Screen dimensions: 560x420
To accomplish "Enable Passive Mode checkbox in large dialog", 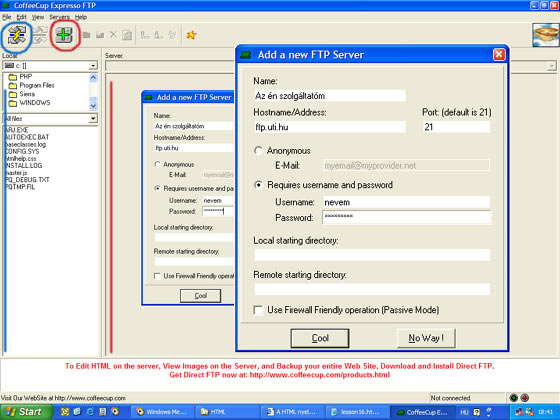I will coord(258,310).
